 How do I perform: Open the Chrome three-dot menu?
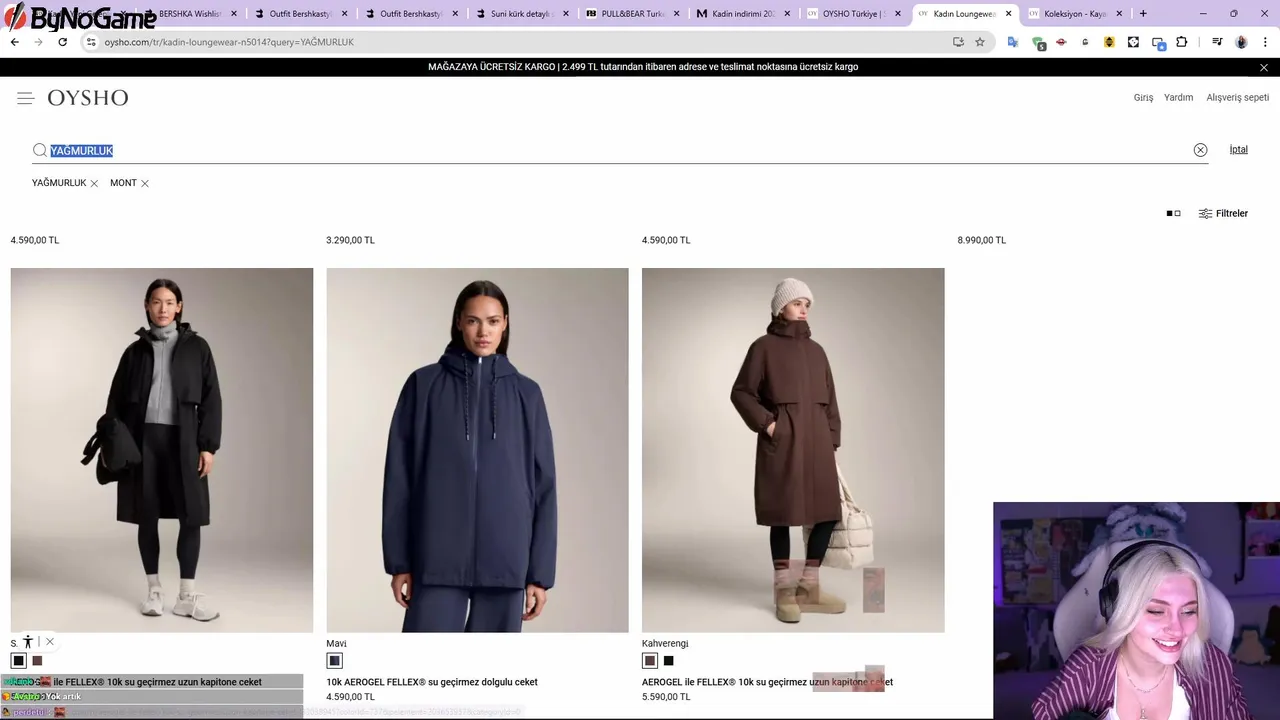[x=1264, y=42]
